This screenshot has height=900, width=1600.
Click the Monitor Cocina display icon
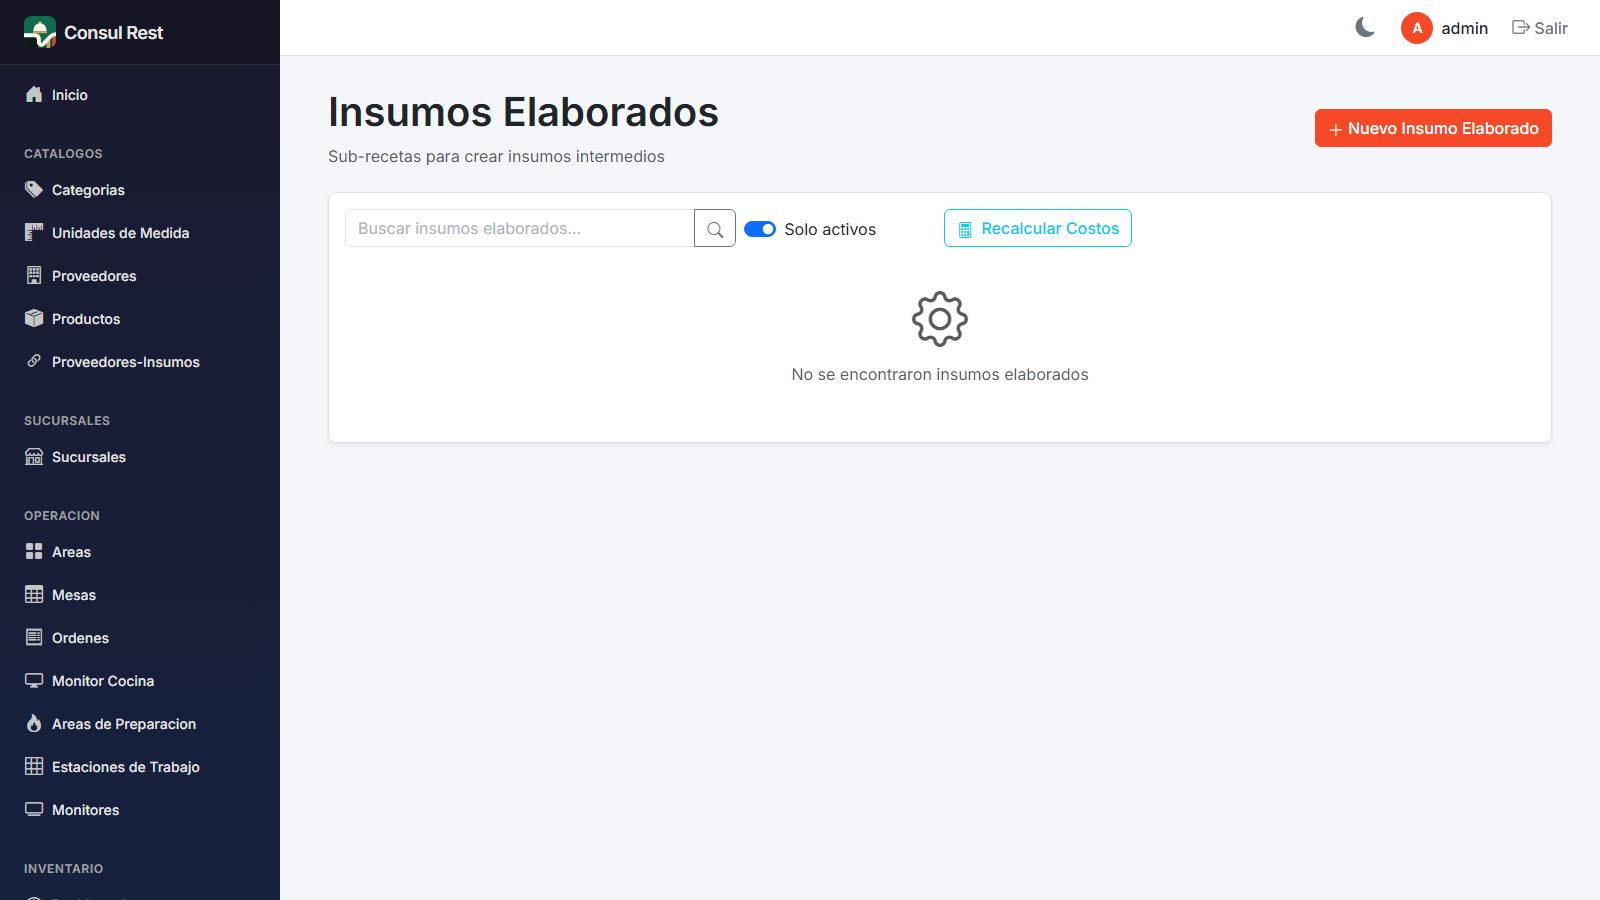tap(34, 680)
